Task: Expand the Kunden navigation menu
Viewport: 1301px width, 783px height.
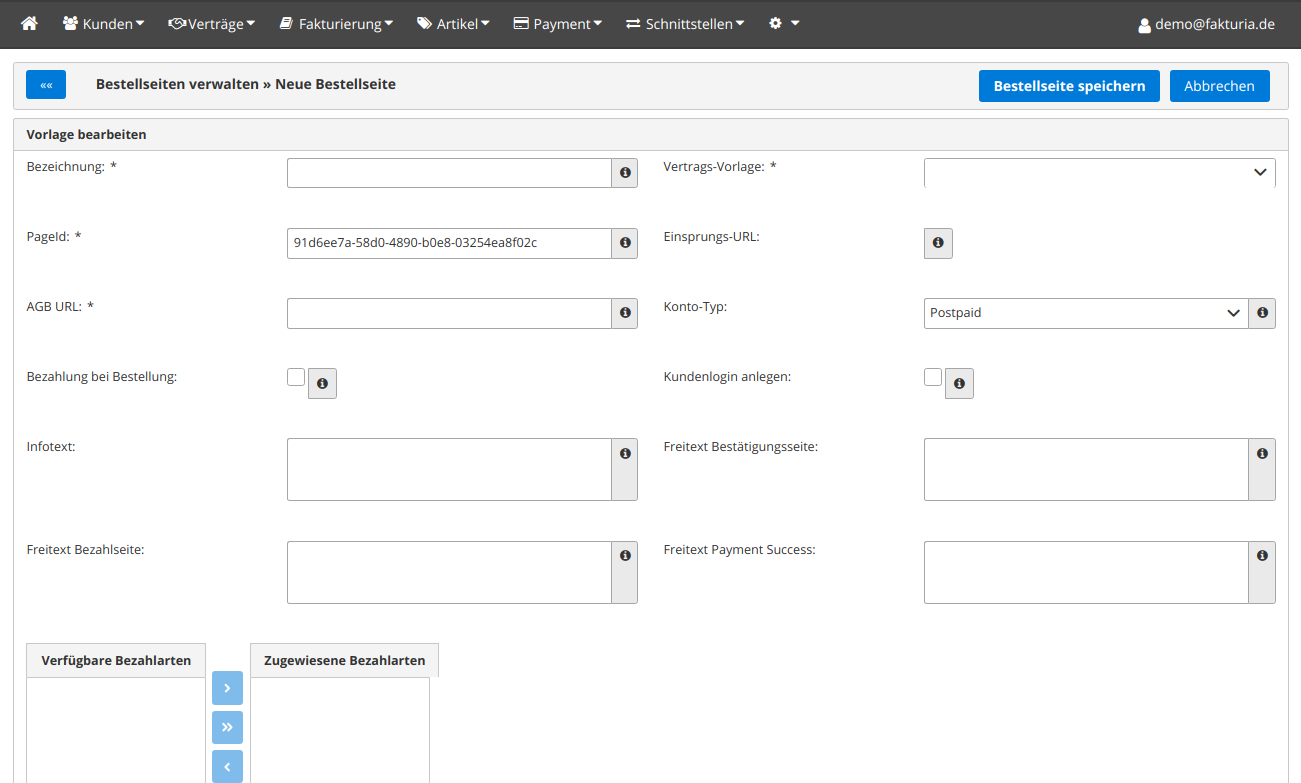Action: (103, 23)
